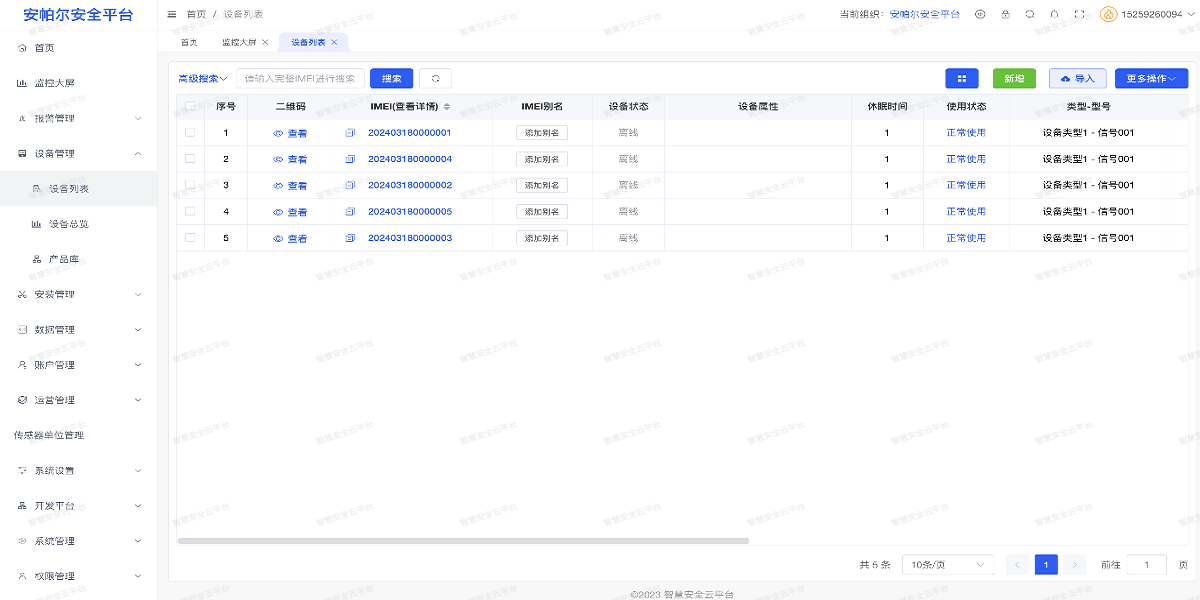Check the checkbox of row 3
The image size is (1200, 600).
[x=190, y=185]
